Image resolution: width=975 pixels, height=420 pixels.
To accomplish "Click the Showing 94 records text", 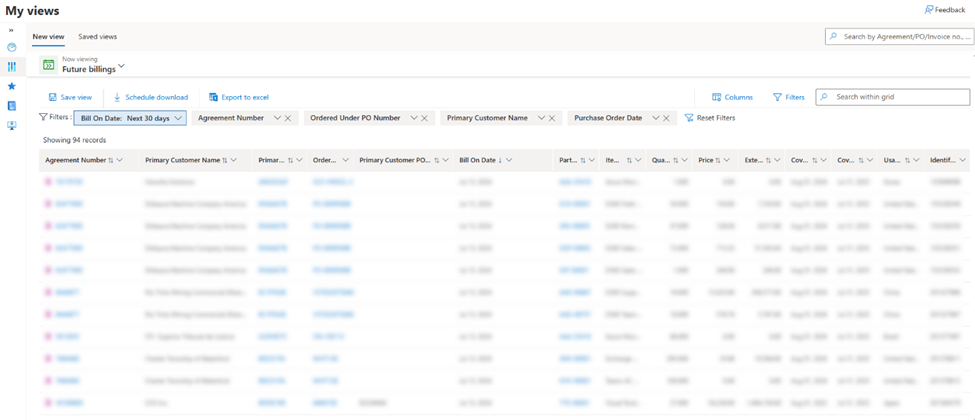I will point(75,140).
